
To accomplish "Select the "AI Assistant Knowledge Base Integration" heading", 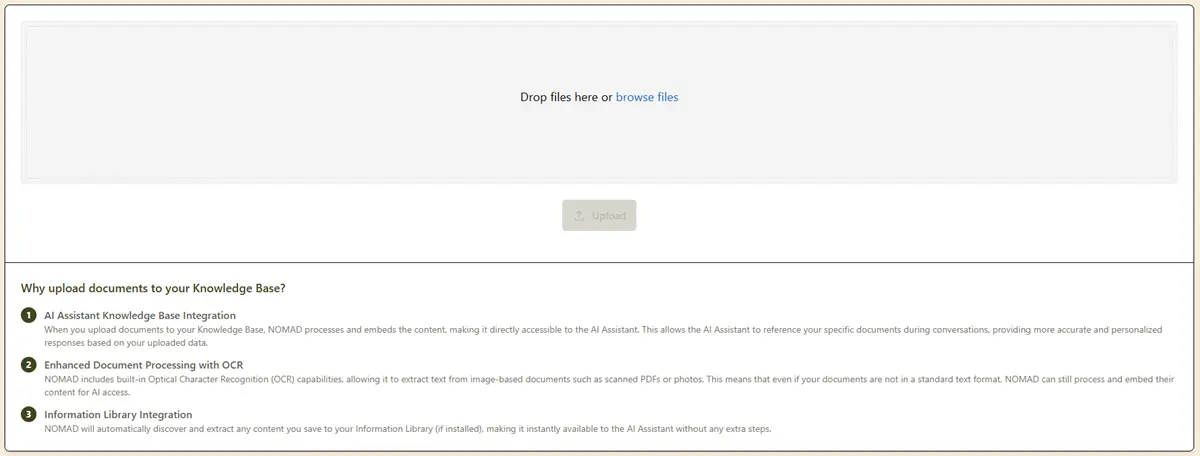I will click(140, 315).
